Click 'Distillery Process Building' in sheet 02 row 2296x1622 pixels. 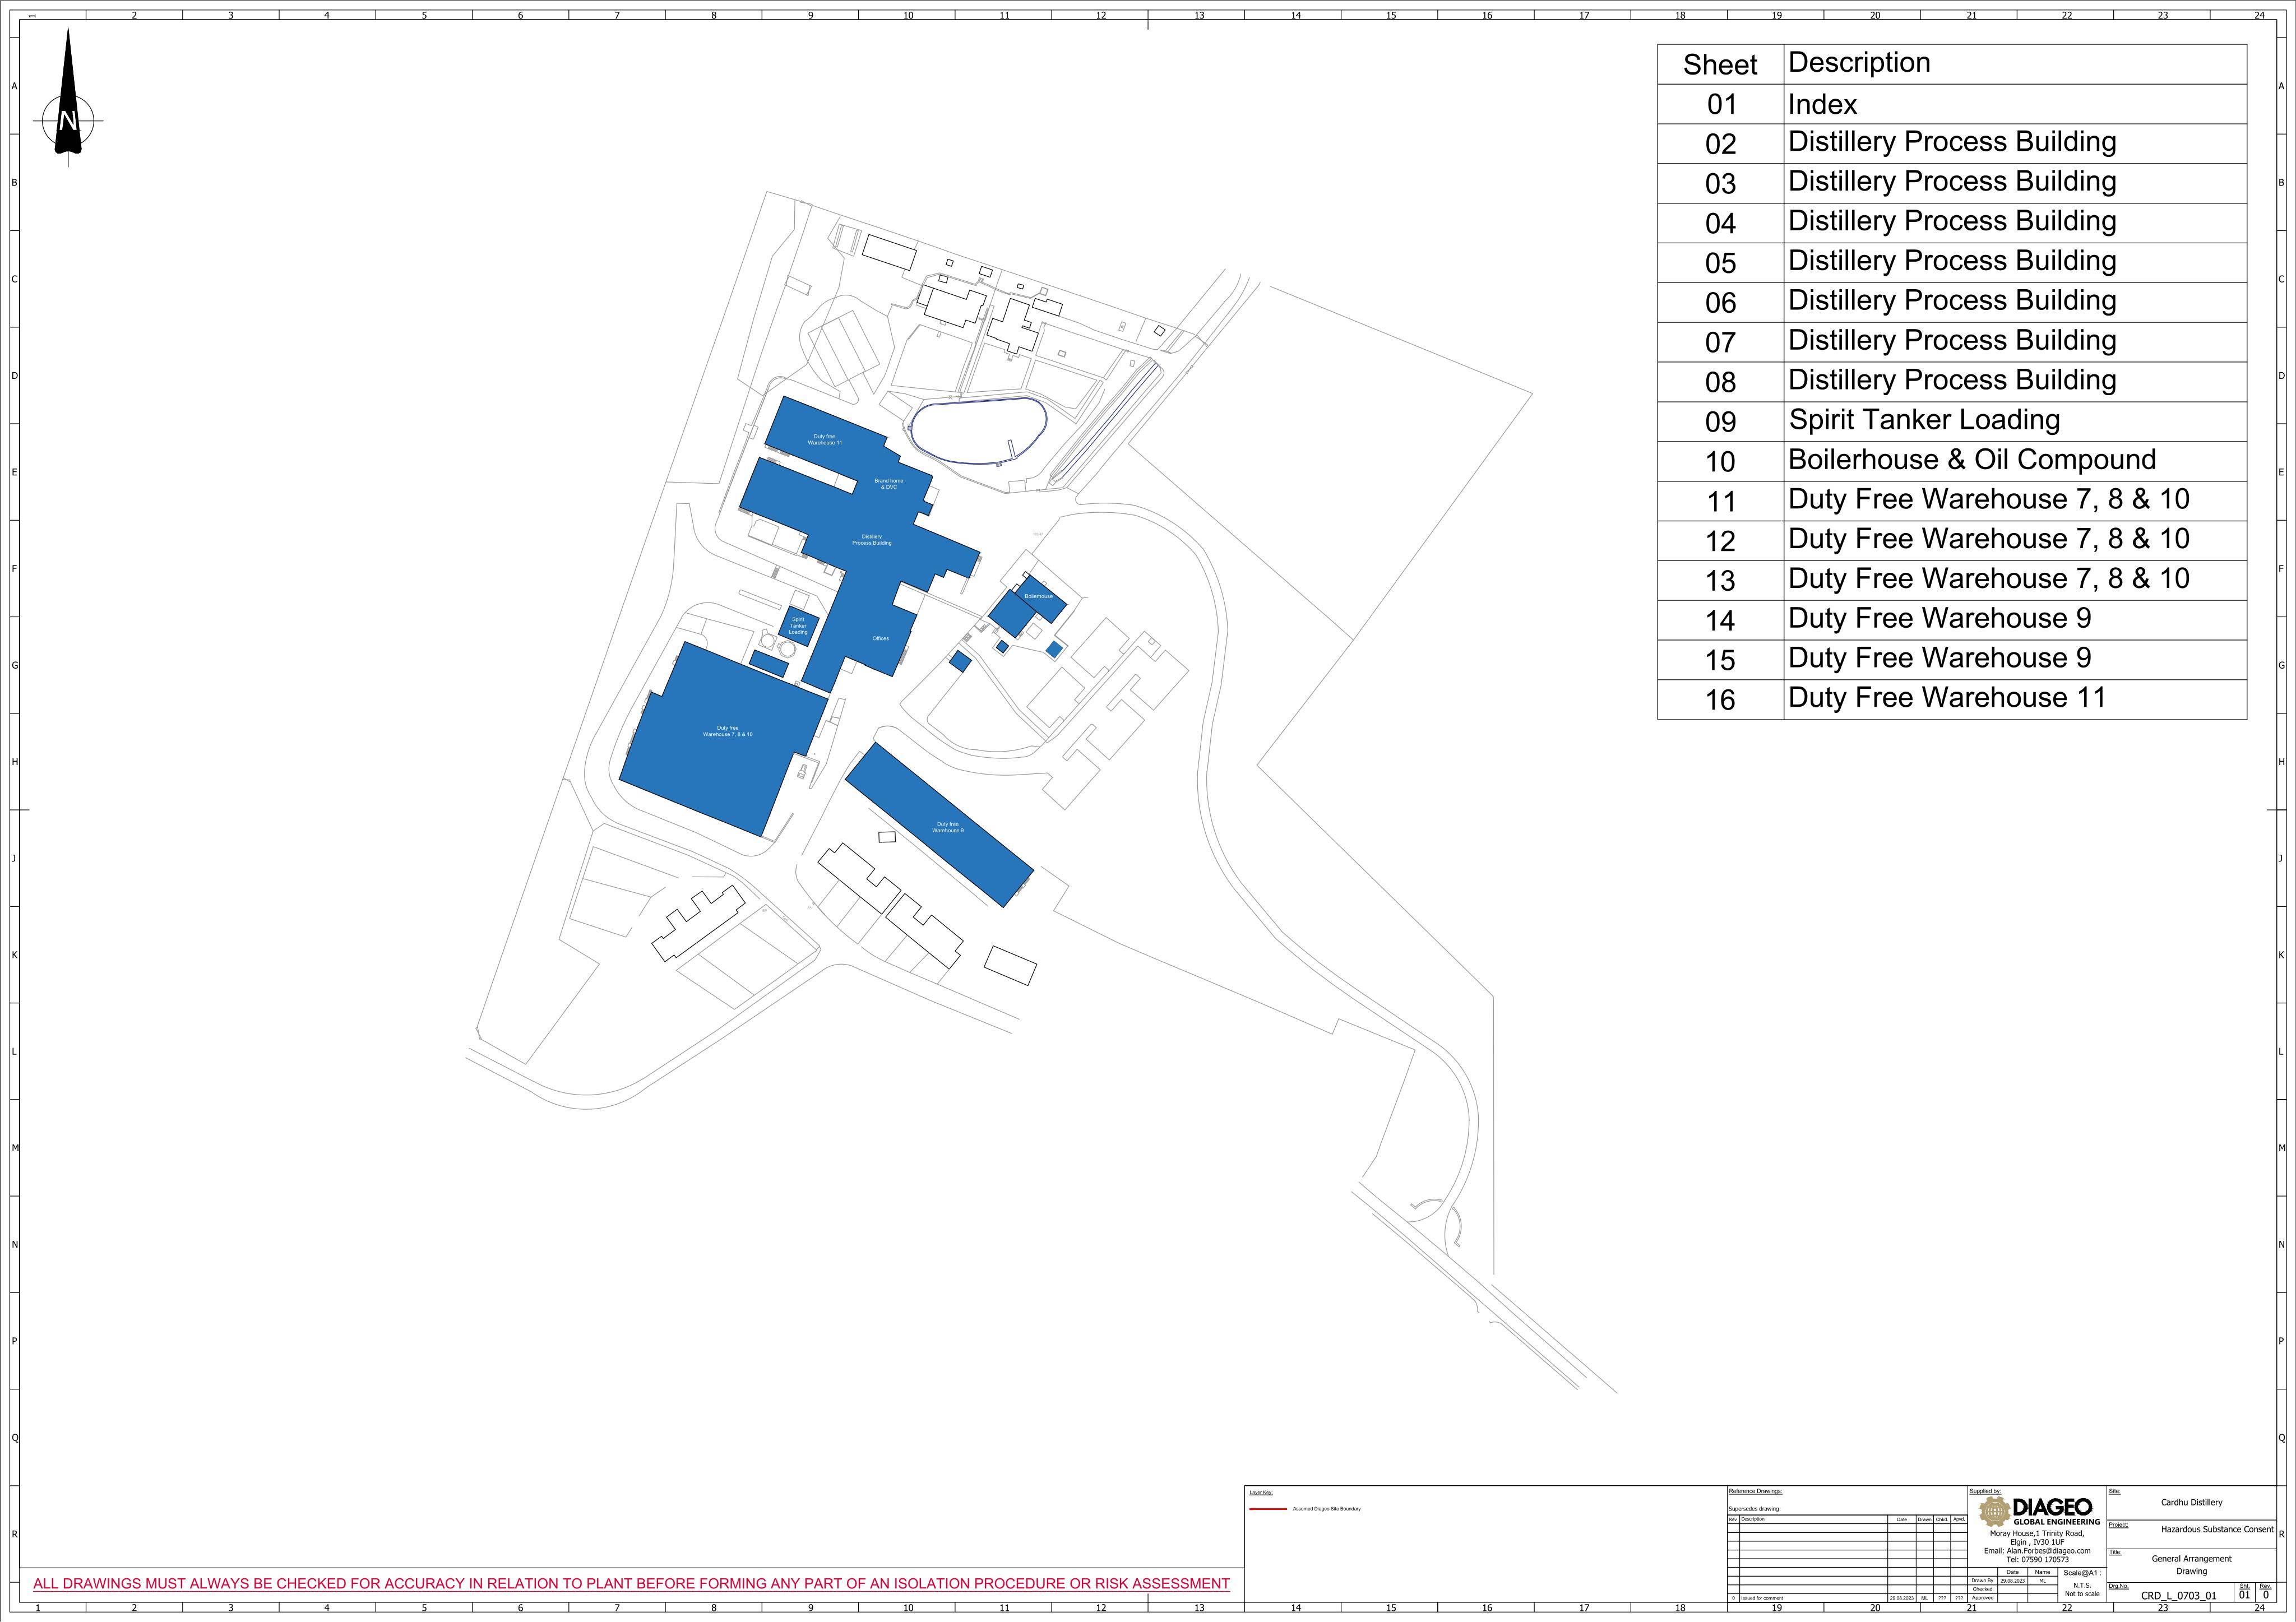click(1952, 142)
